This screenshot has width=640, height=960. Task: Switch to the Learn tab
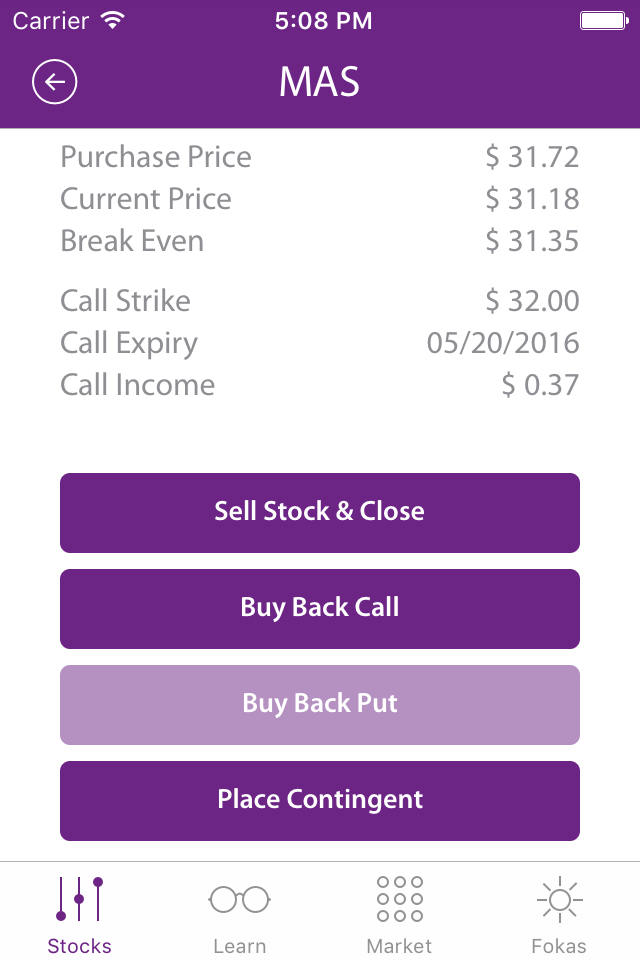240,914
